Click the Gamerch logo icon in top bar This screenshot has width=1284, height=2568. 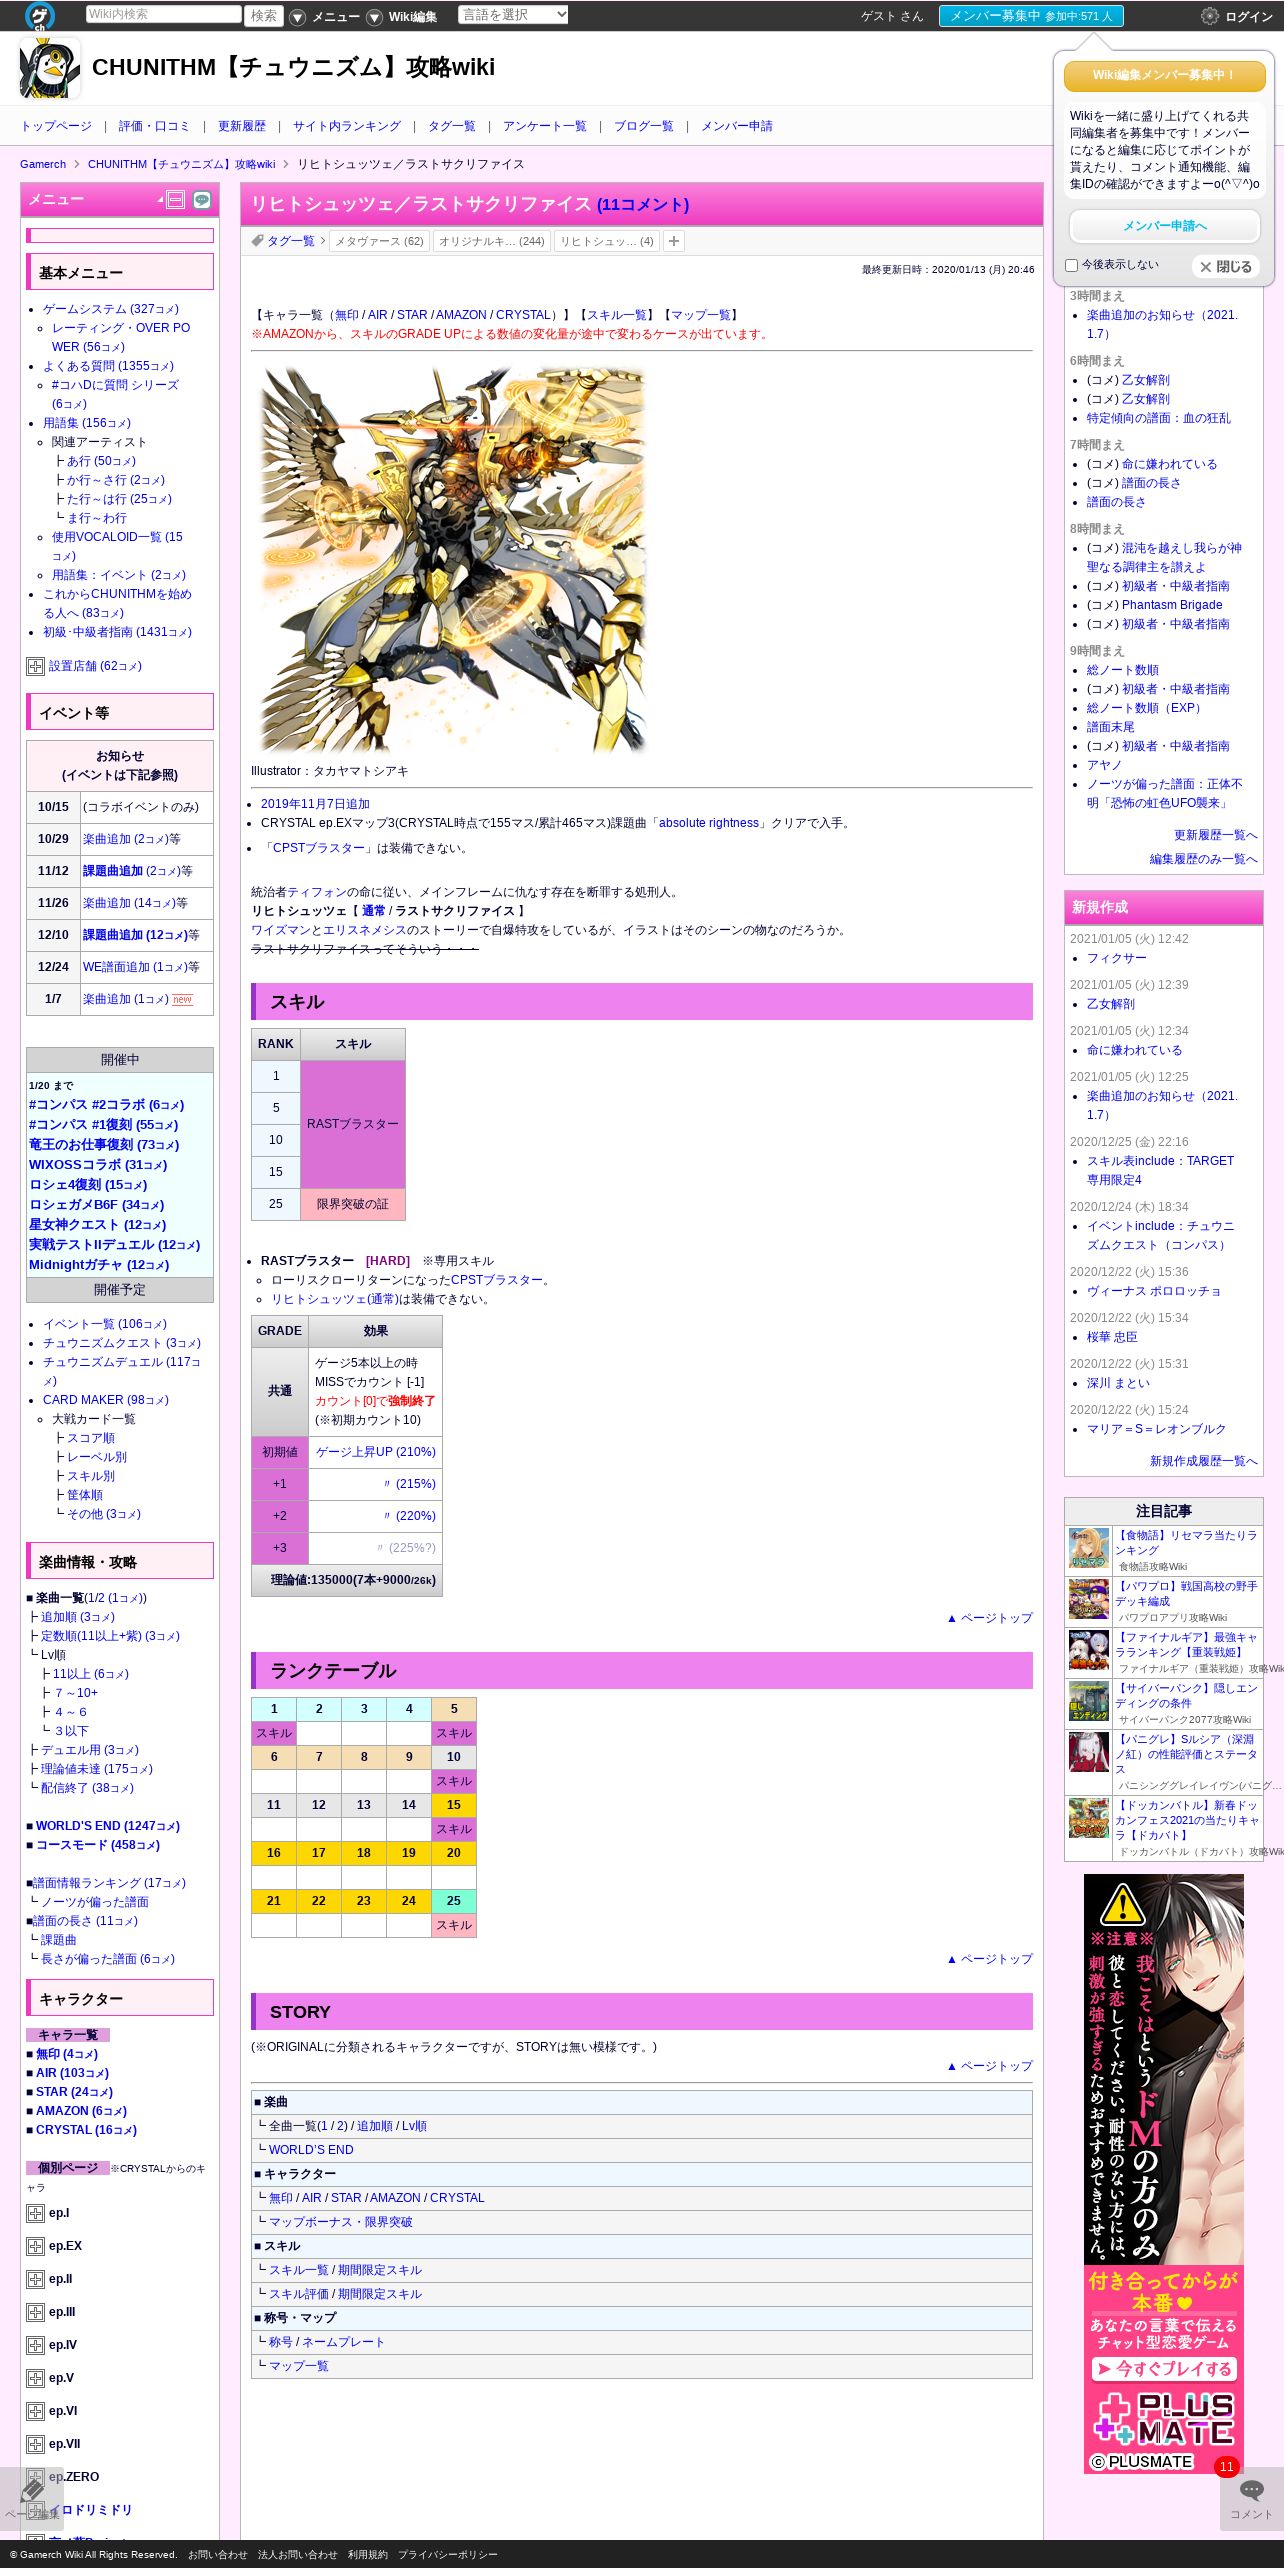pos(40,15)
